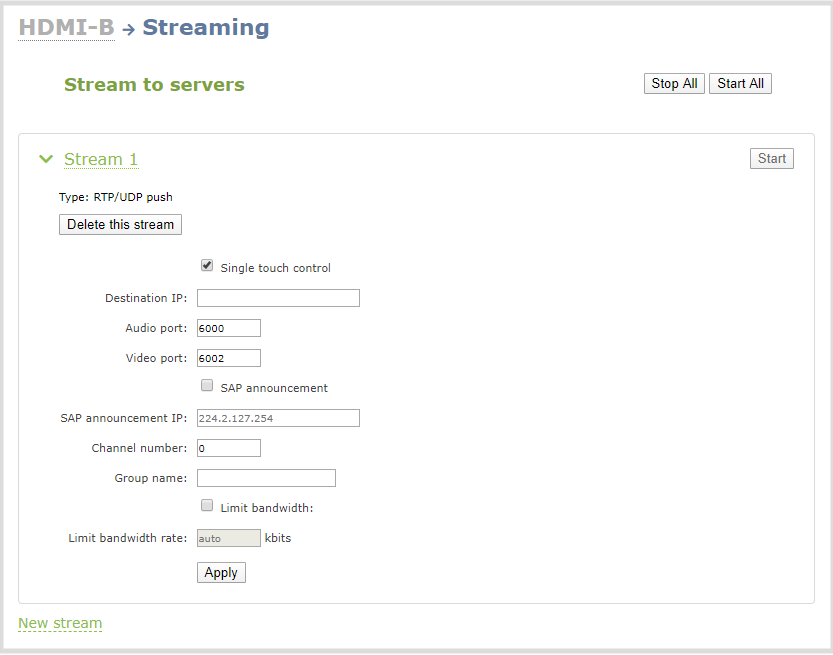Click Delete this stream button
833x655 pixels.
click(x=120, y=225)
